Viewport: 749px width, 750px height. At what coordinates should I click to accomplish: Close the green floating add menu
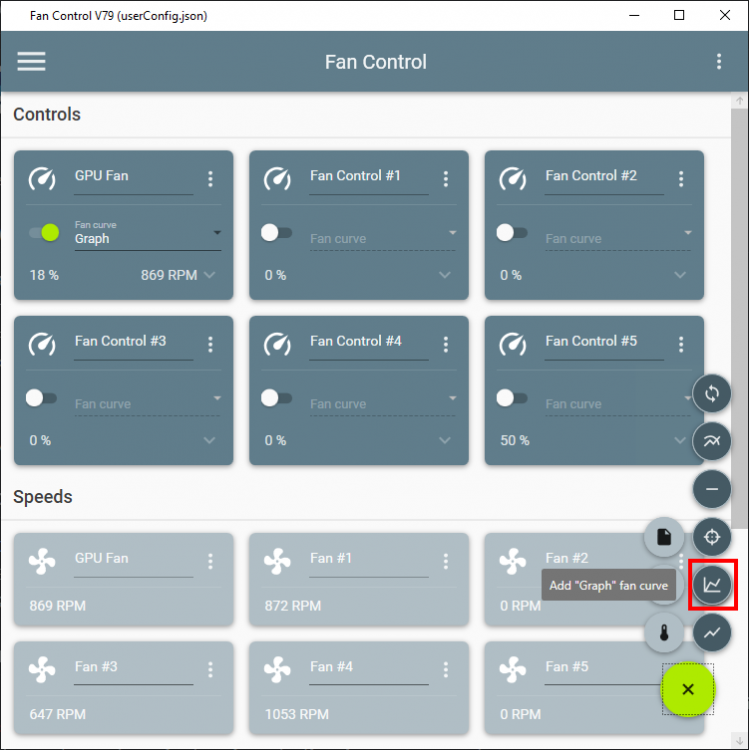point(687,689)
